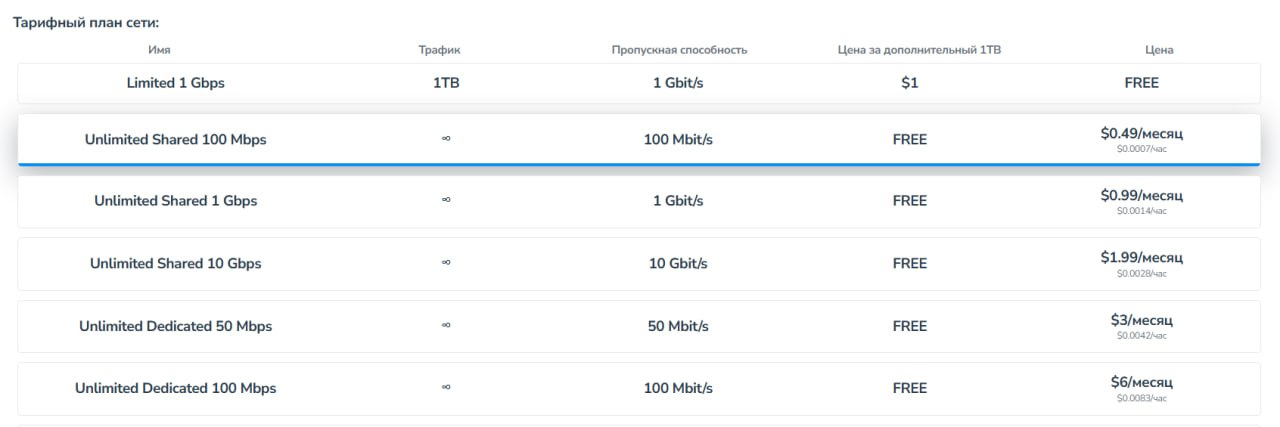Click the 1TB traffic value
The height and width of the screenshot is (427, 1280).
[x=446, y=83]
